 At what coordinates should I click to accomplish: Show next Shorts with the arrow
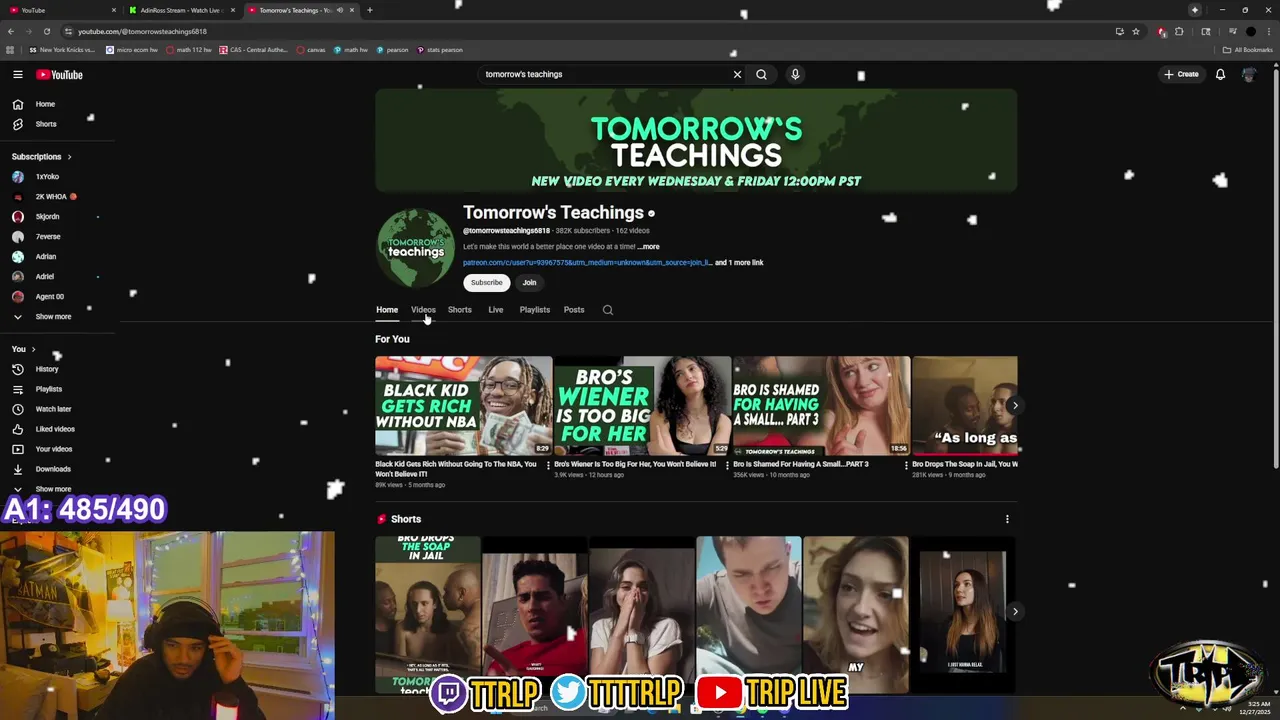tap(1014, 611)
